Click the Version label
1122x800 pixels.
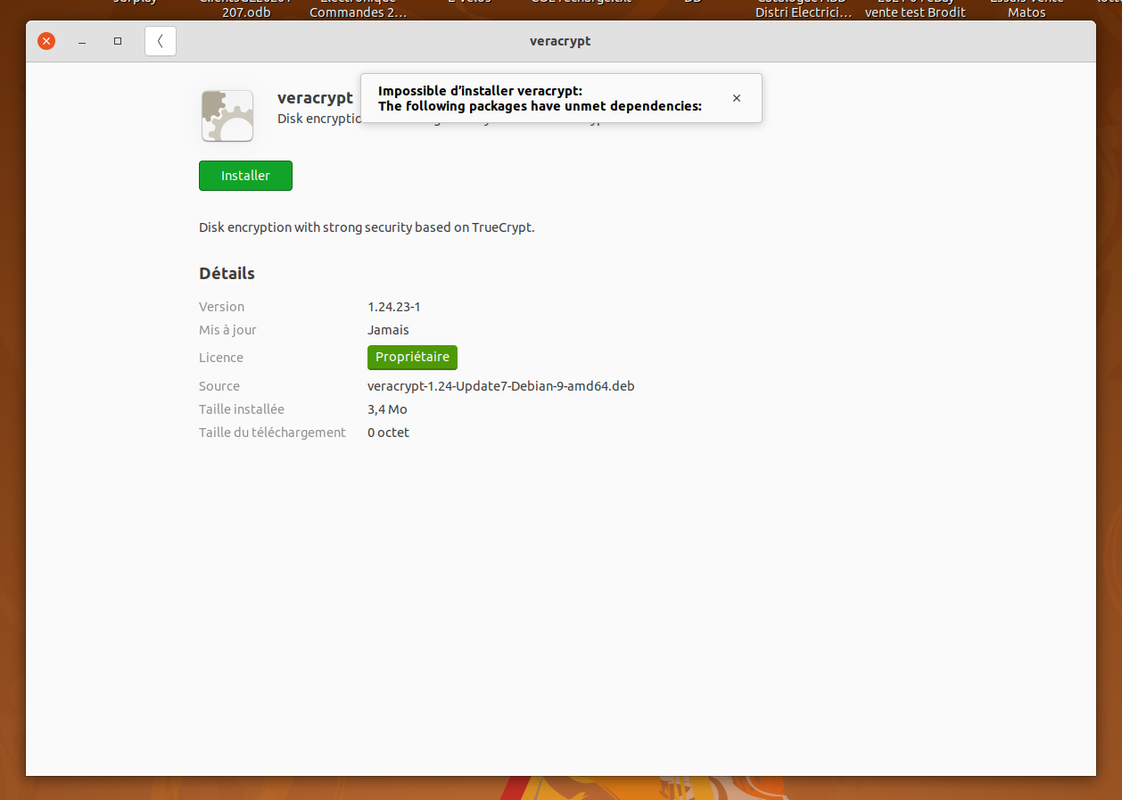pos(221,307)
